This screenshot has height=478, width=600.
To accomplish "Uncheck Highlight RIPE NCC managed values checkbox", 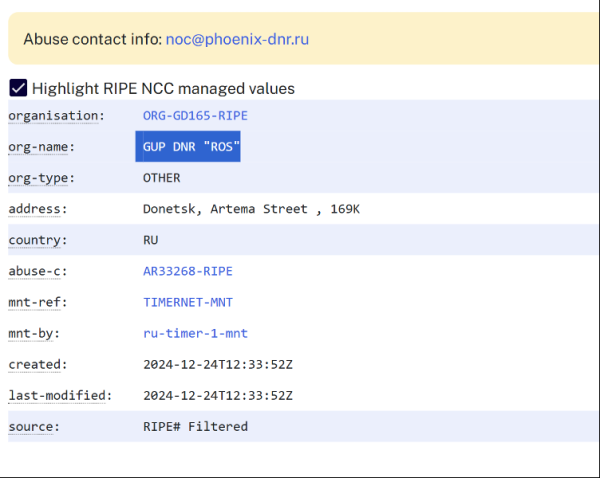I will point(18,88).
